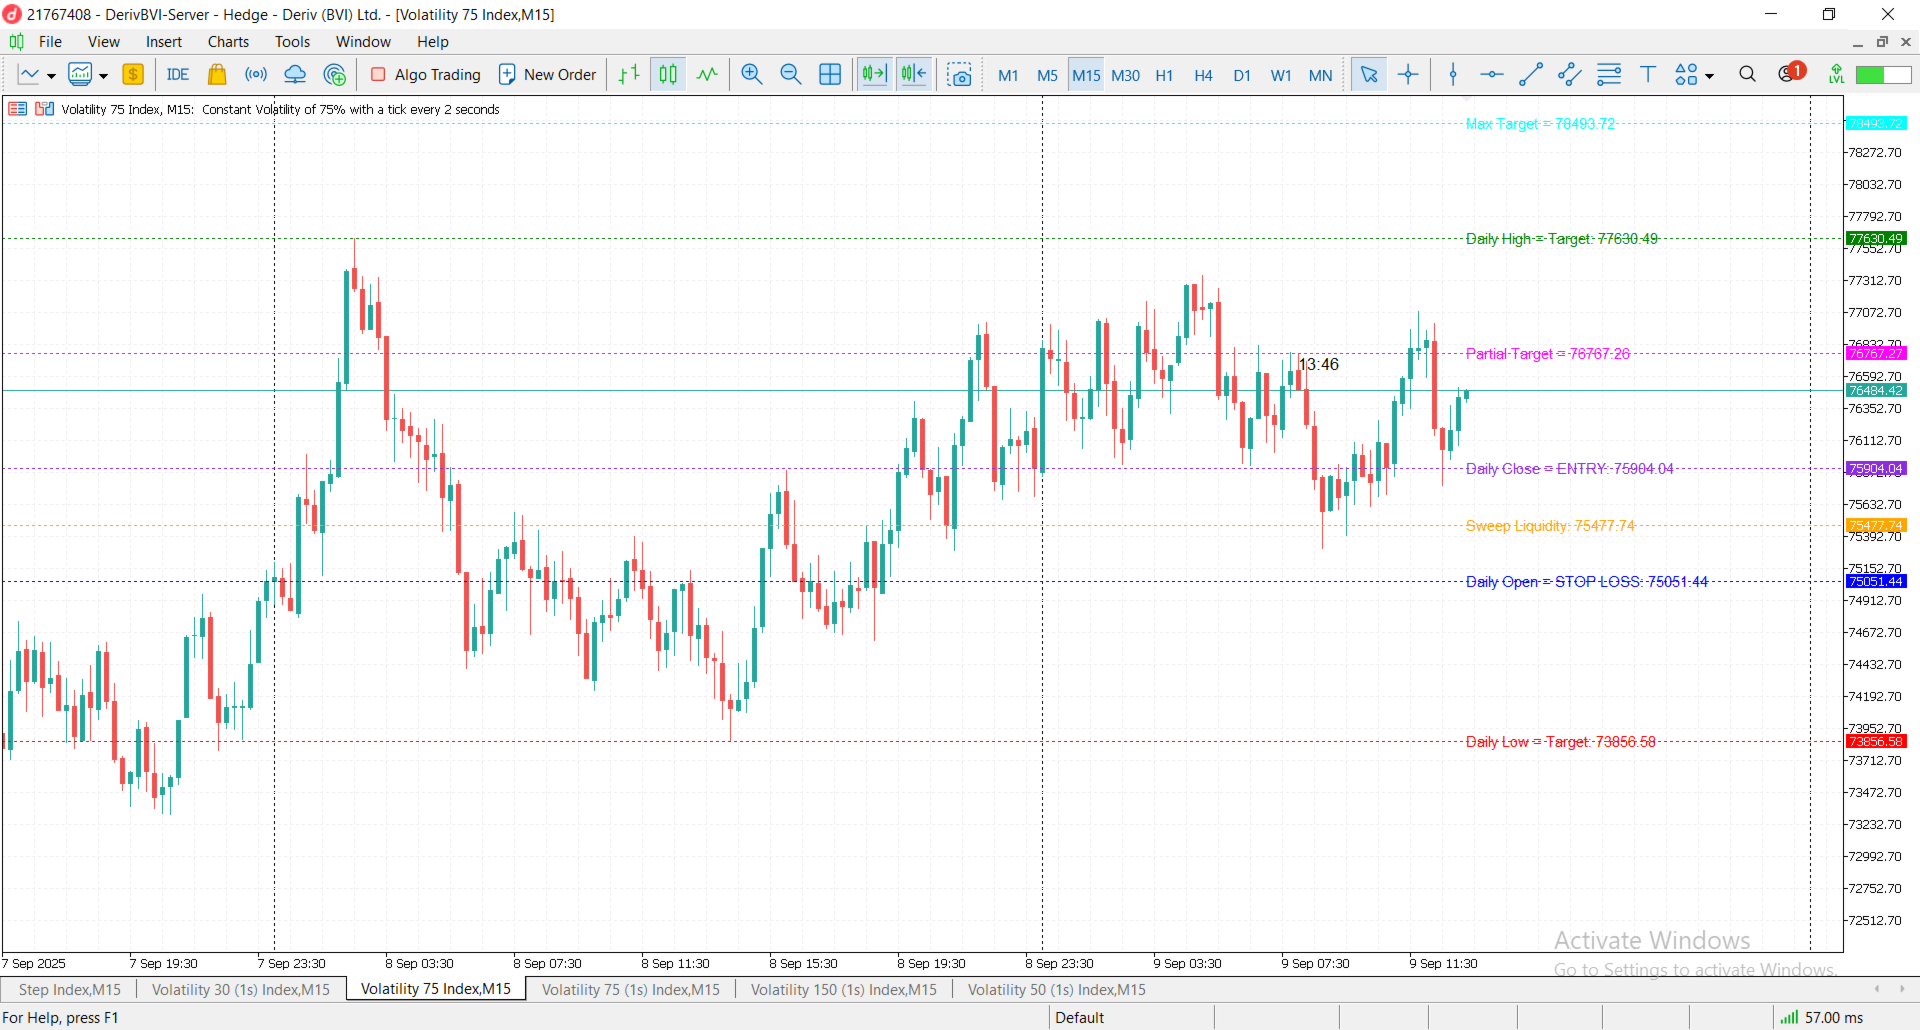Viewport: 1920px width, 1030px height.
Task: Switch to Step Index,M15 tab
Action: 70,990
